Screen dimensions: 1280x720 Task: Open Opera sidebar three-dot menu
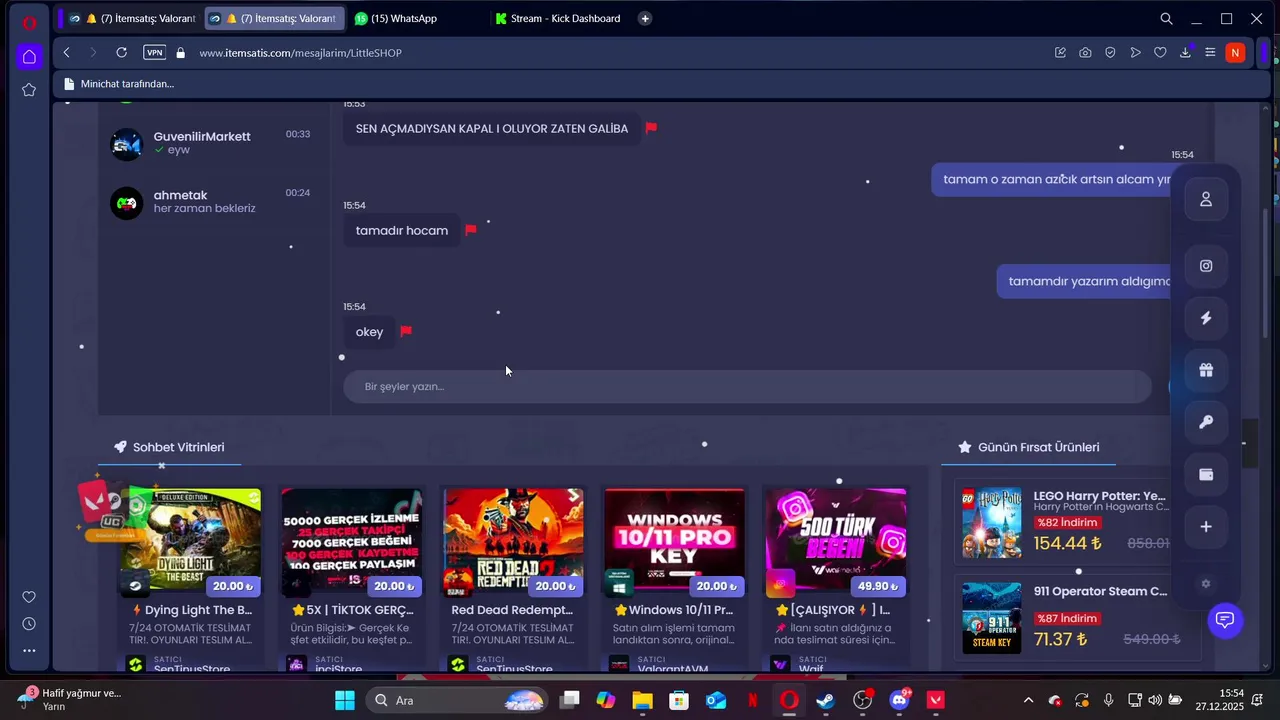click(29, 651)
